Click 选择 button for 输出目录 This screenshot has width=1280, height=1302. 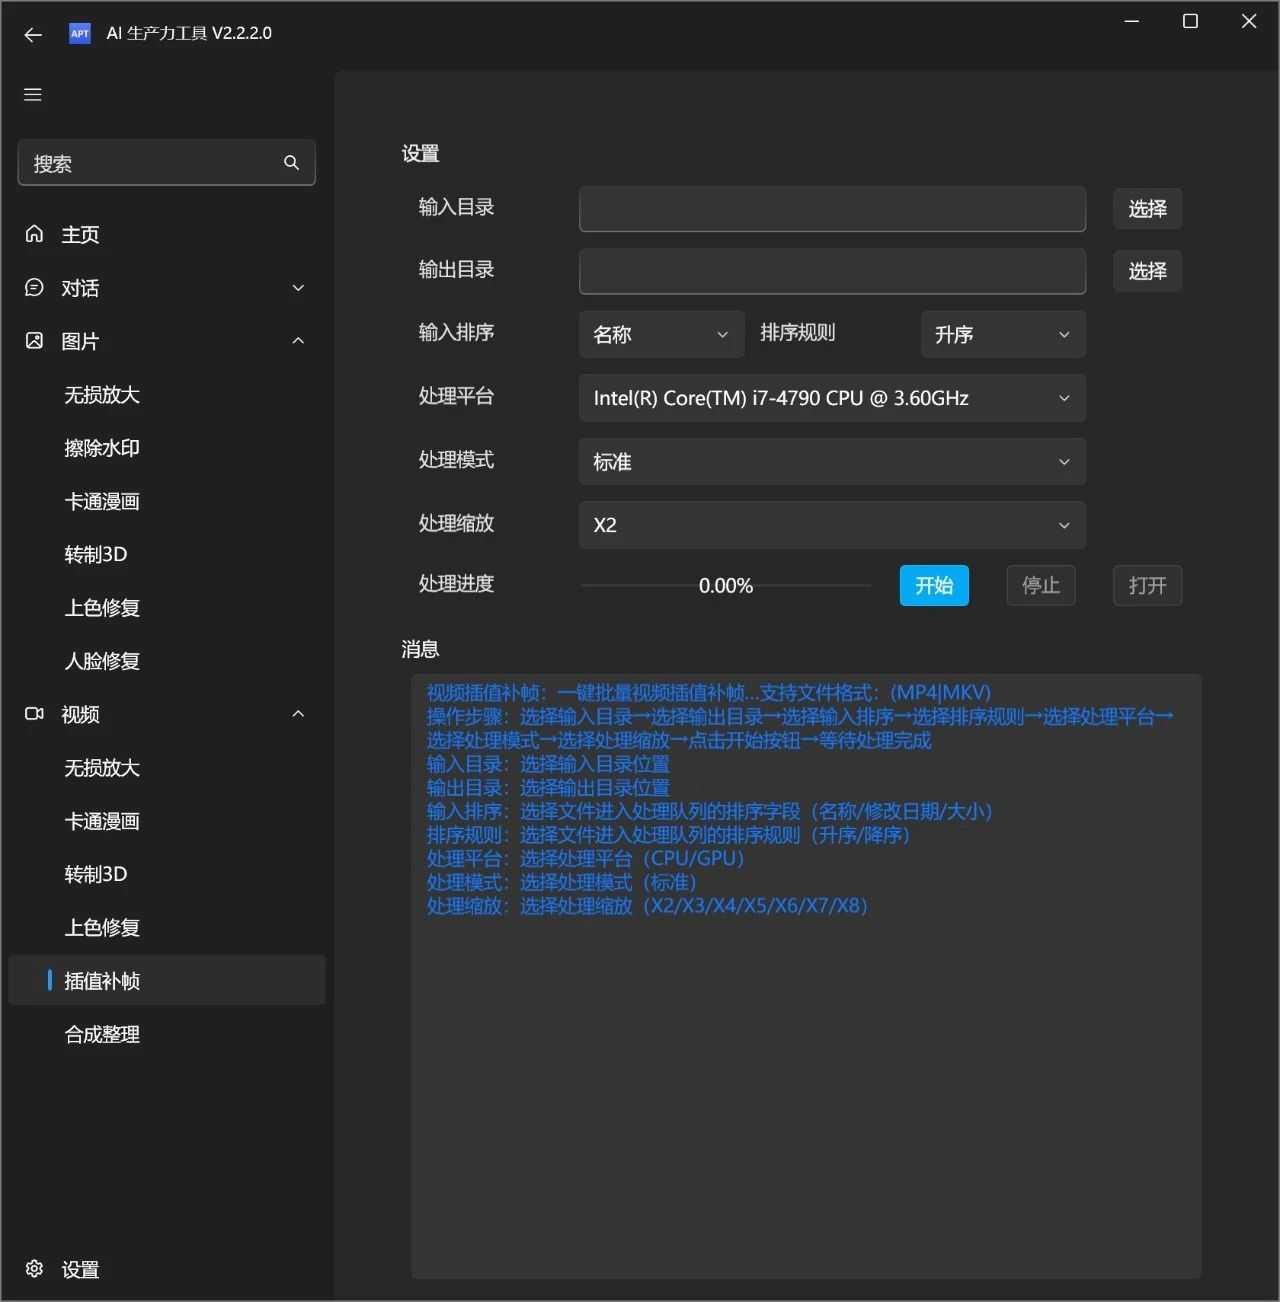[x=1148, y=271]
